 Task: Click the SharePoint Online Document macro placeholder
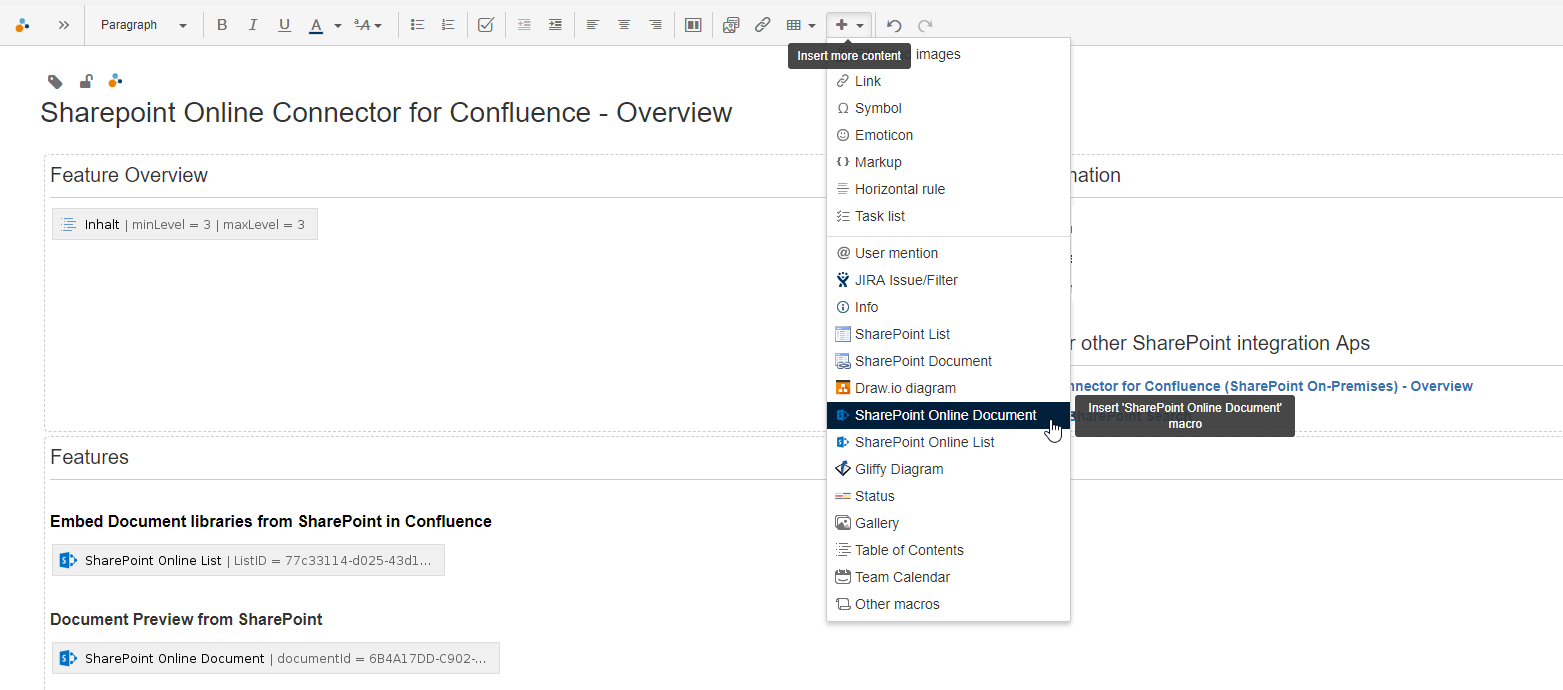click(x=275, y=658)
